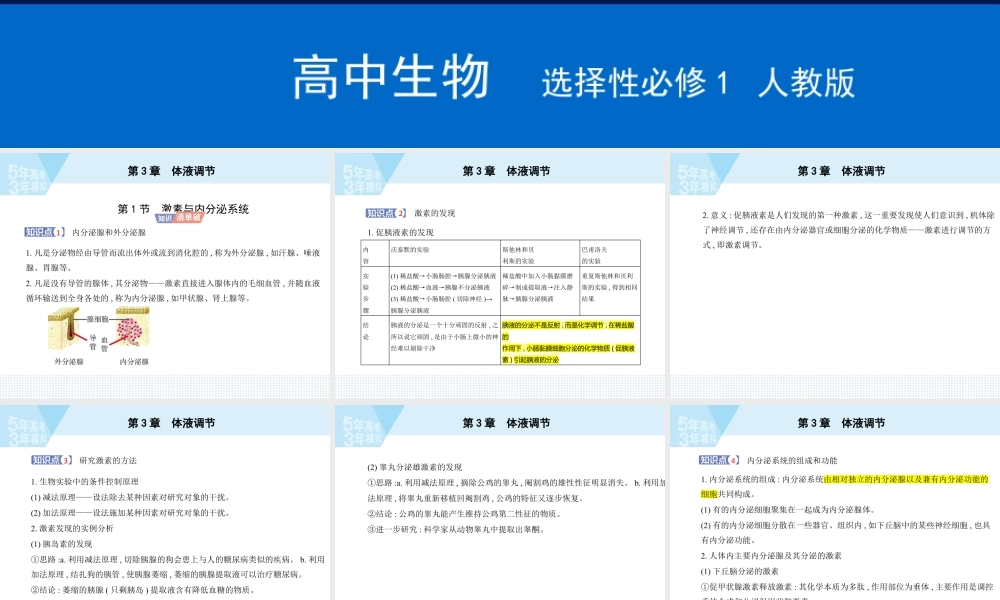Click the 巴甫洛夫的实验 table cell
Image resolution: width=1000 pixels, height=600 pixels.
(610, 255)
